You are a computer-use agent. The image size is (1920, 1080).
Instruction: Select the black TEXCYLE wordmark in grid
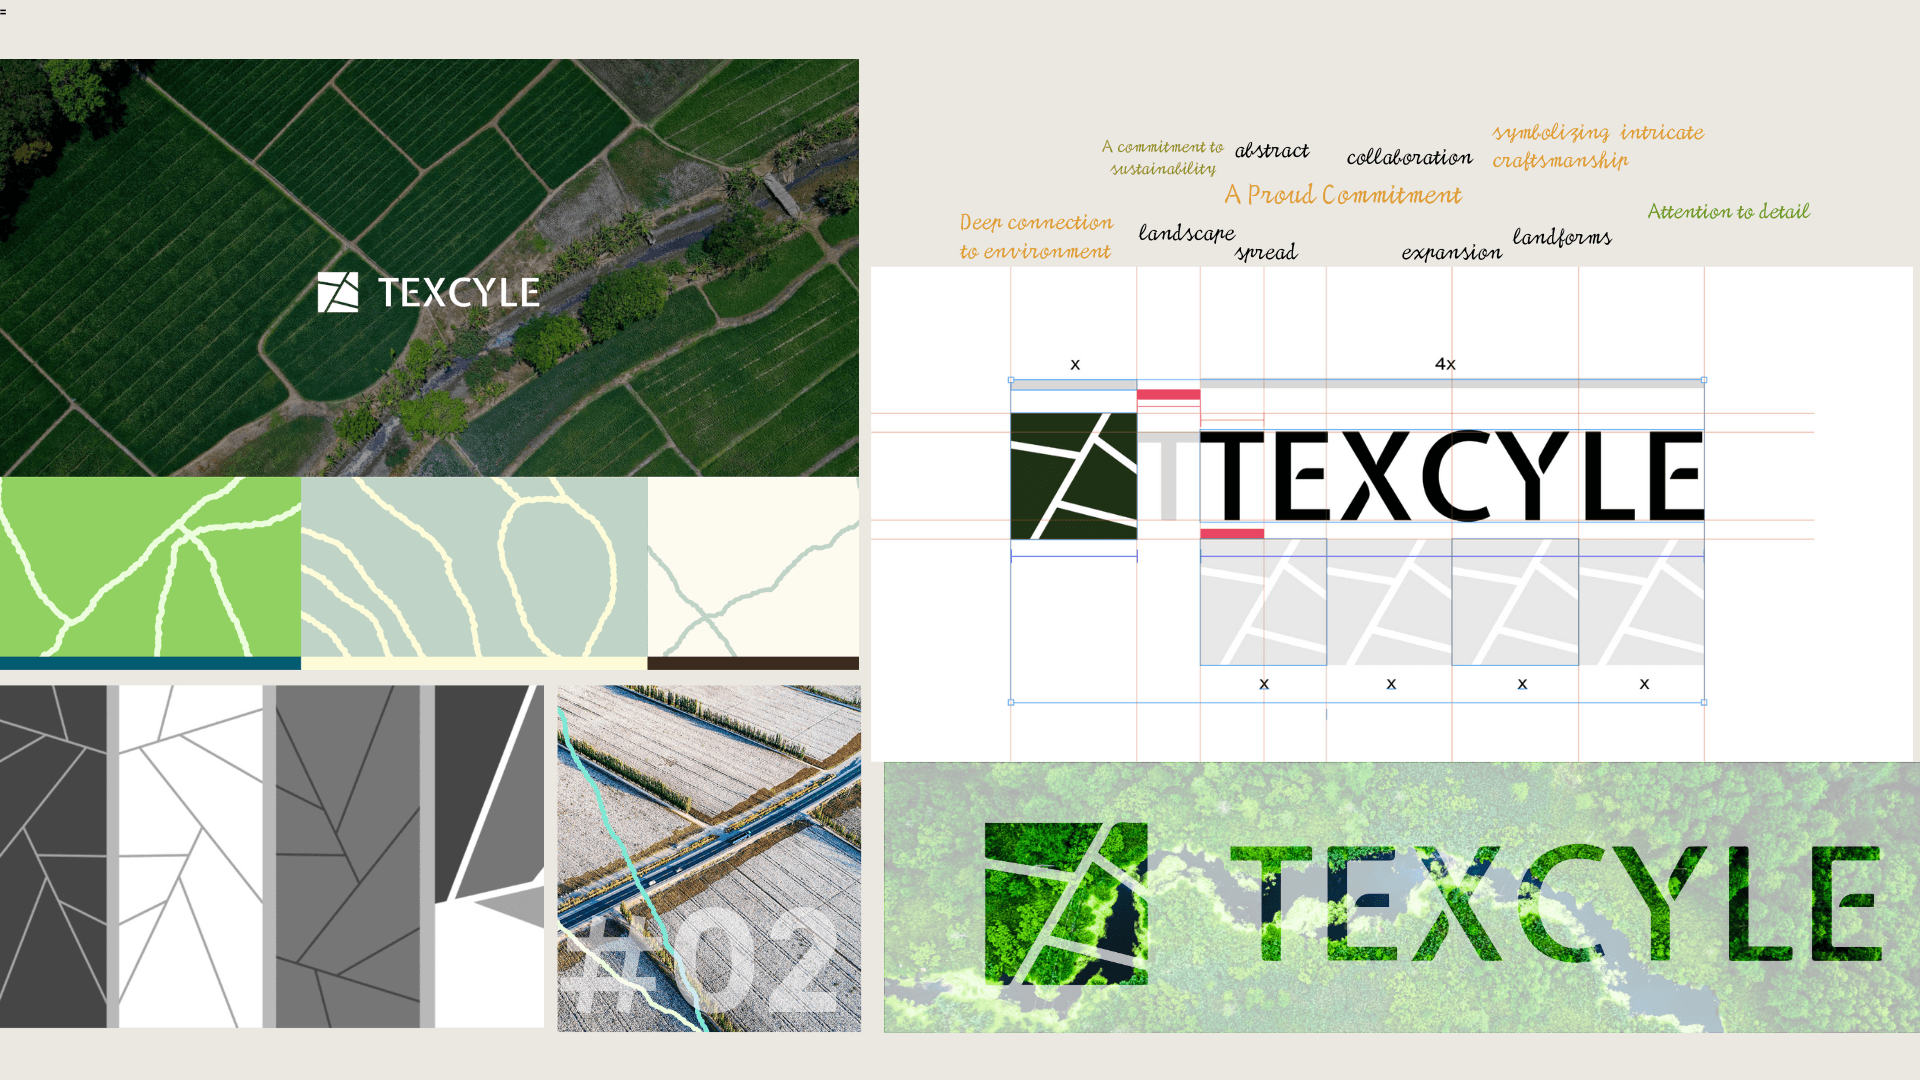1450,476
